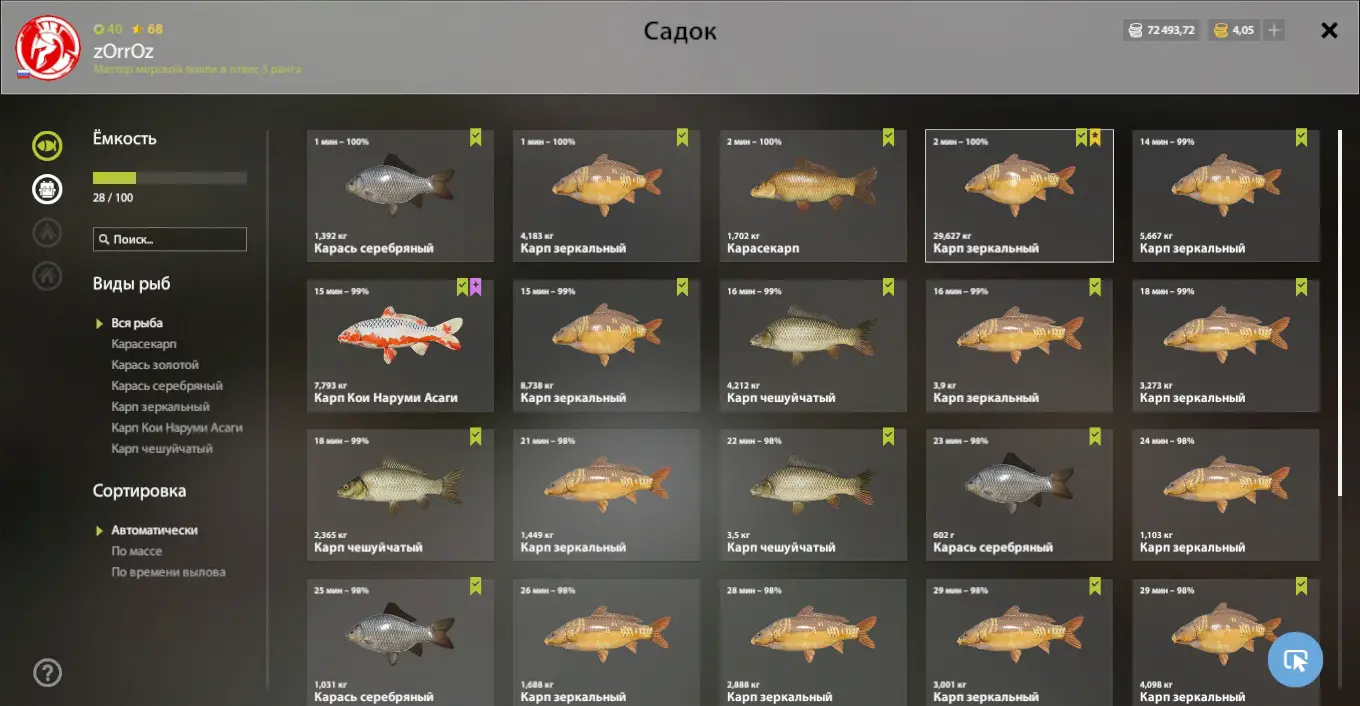Toggle the star mark on Карп Кои Наруми Асаги
The width and height of the screenshot is (1360, 706).
point(476,287)
